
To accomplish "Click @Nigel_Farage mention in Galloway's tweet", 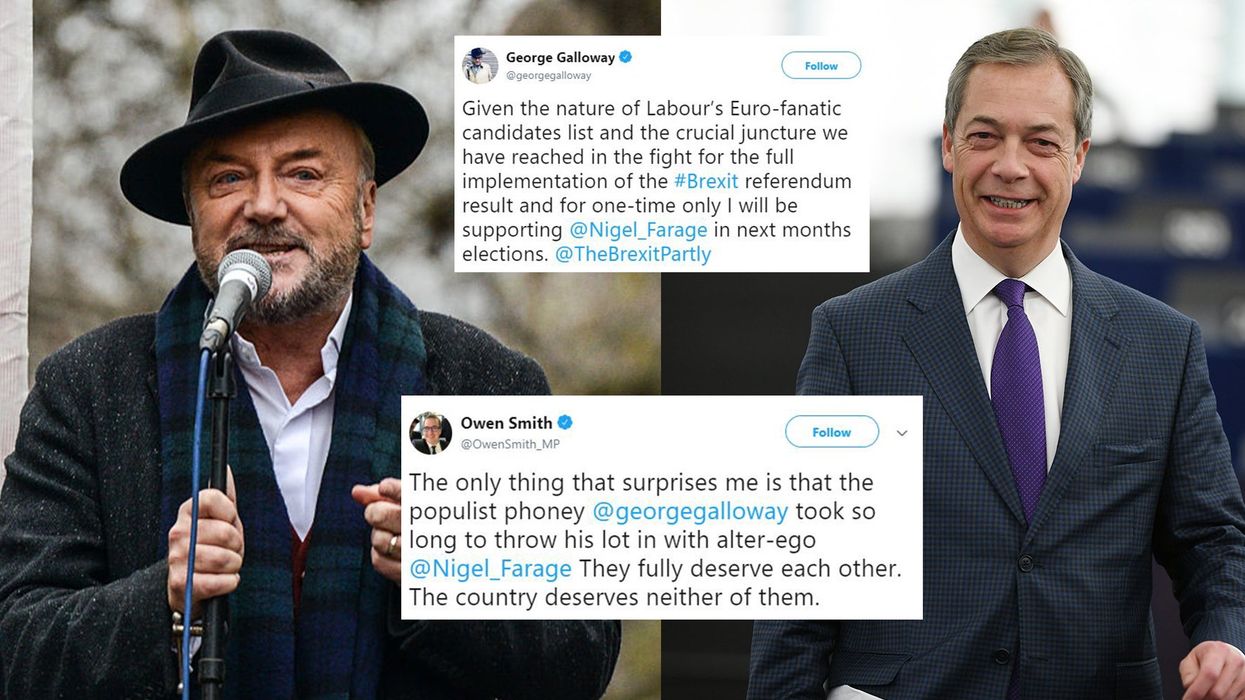I will [x=640, y=230].
